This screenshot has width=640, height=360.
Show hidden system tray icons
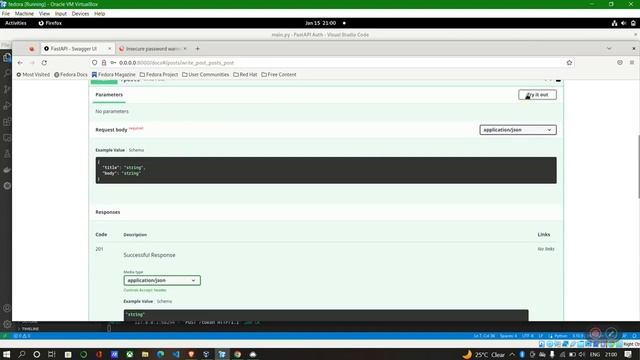[x=512, y=354]
